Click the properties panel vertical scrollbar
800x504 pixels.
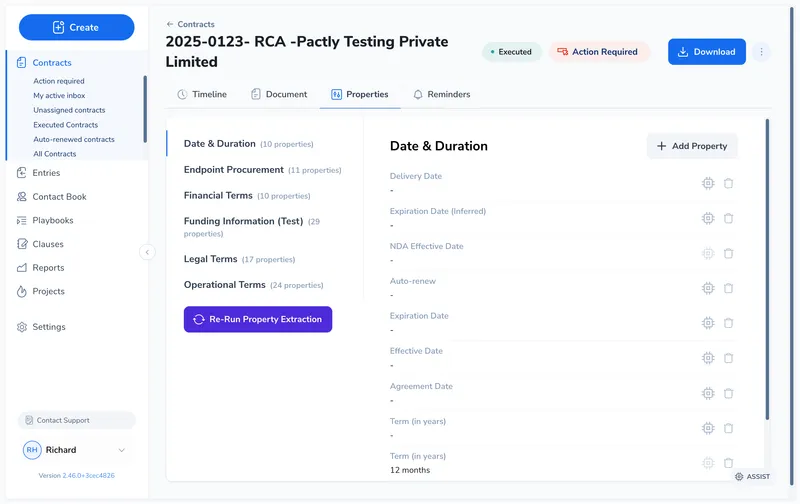(767, 270)
